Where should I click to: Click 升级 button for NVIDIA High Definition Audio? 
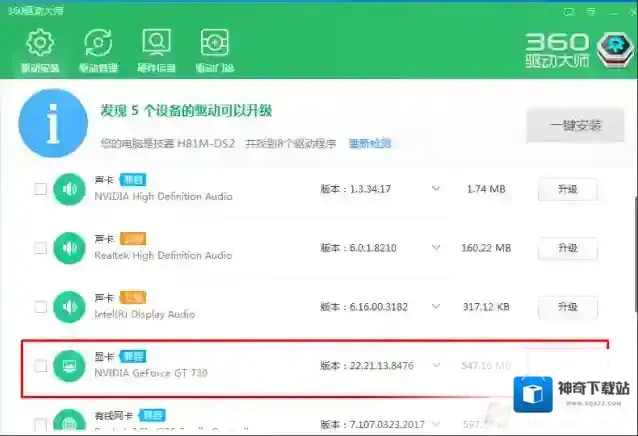(567, 189)
